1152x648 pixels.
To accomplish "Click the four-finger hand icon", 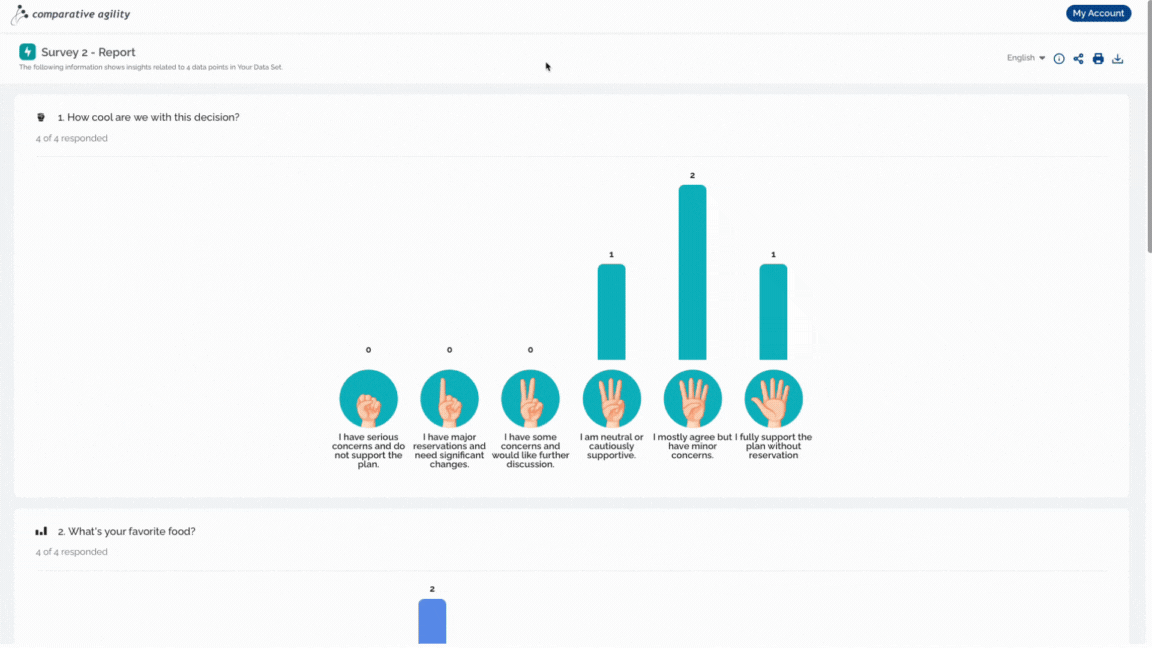I will [692, 399].
